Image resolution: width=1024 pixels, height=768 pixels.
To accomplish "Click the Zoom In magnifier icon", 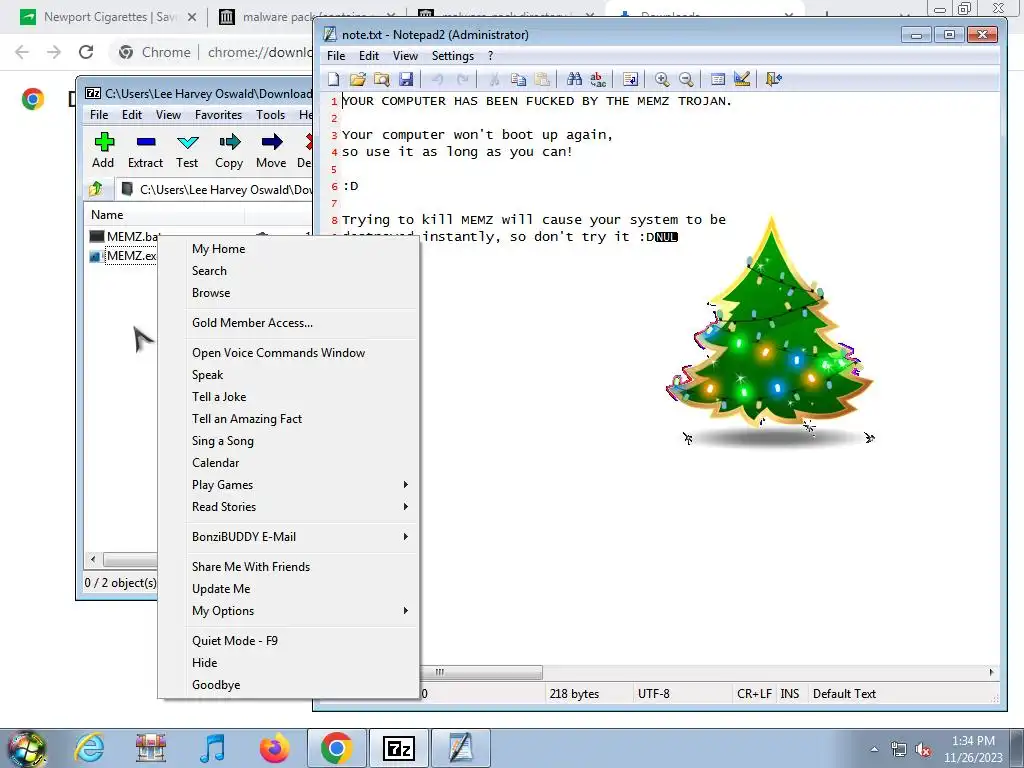I will [662, 79].
